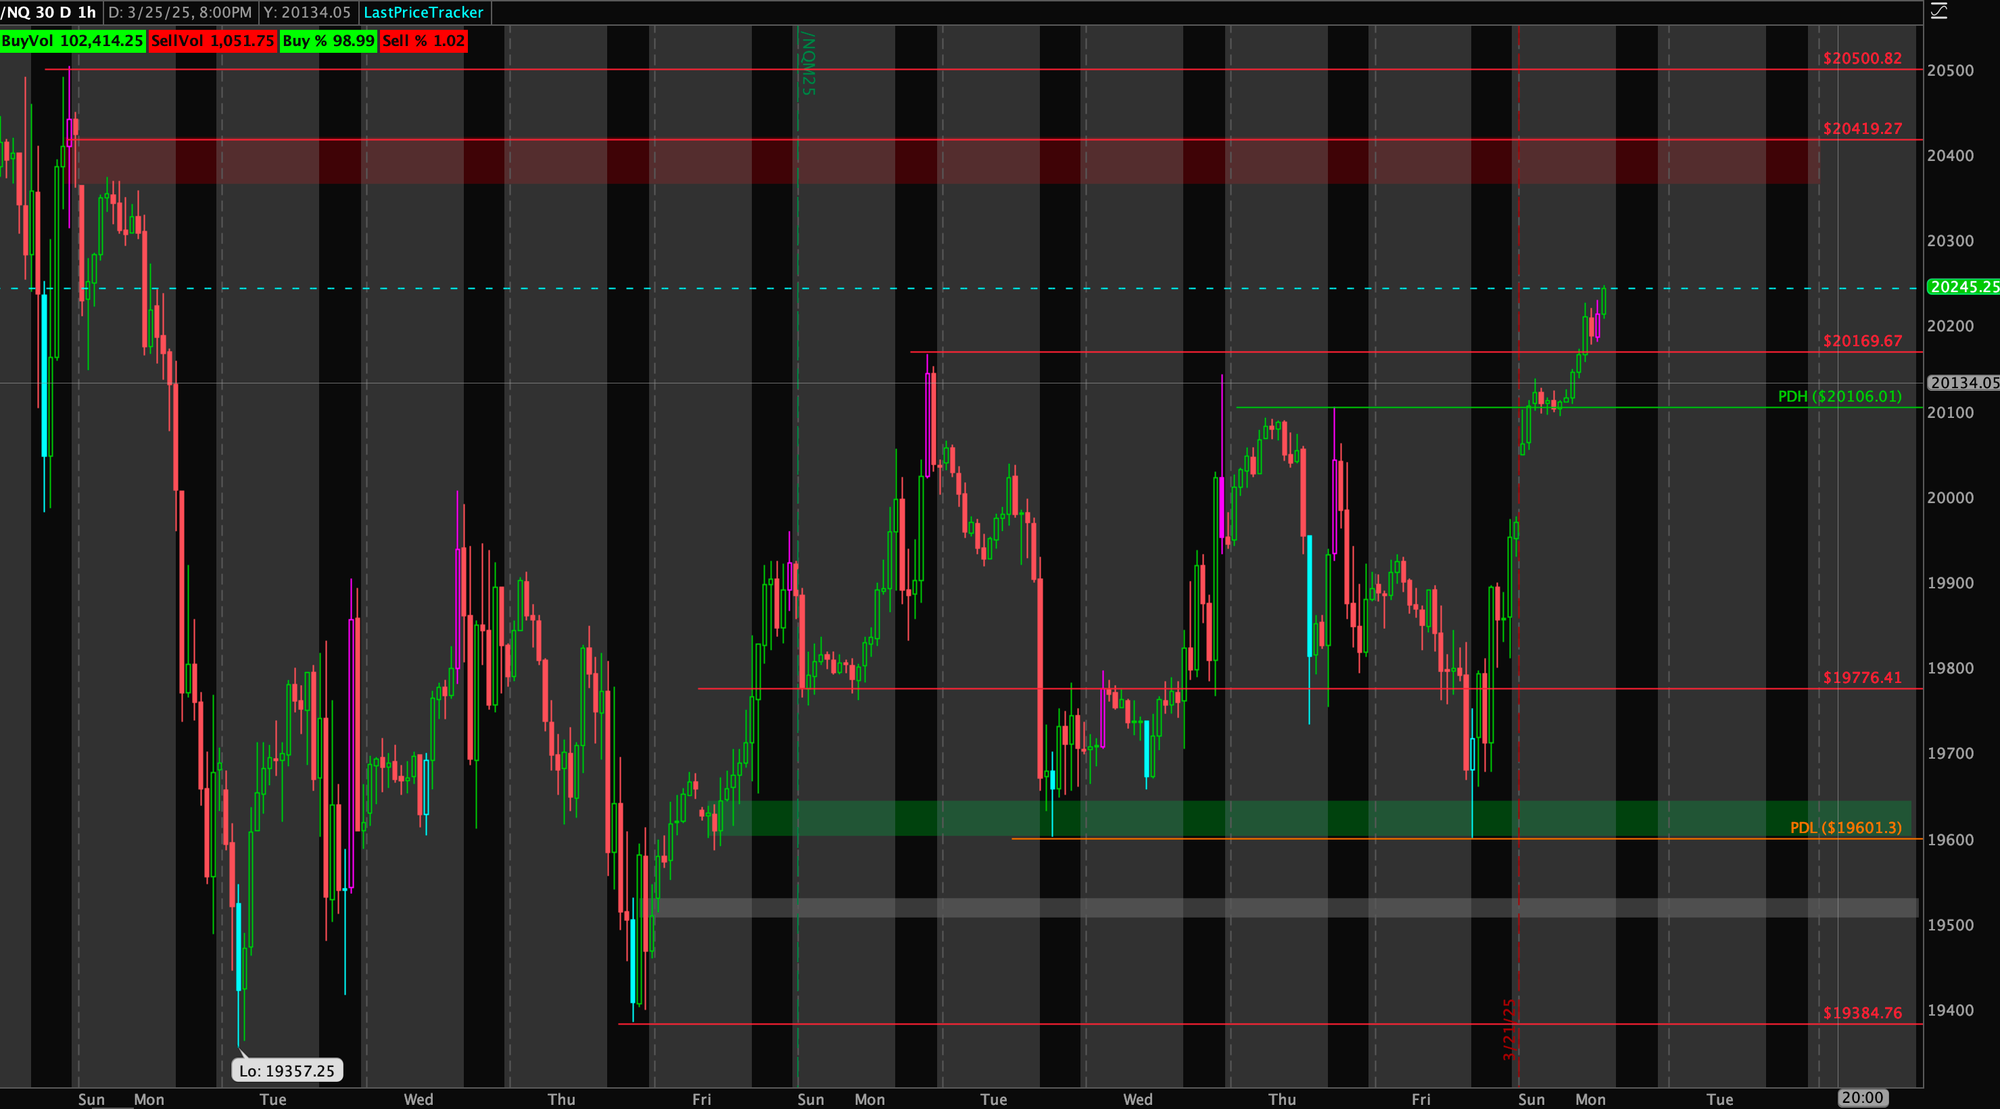Viewport: 2000px width, 1109px height.
Task: Click the gray 20134.05 cursor price bubble
Action: pos(1963,383)
